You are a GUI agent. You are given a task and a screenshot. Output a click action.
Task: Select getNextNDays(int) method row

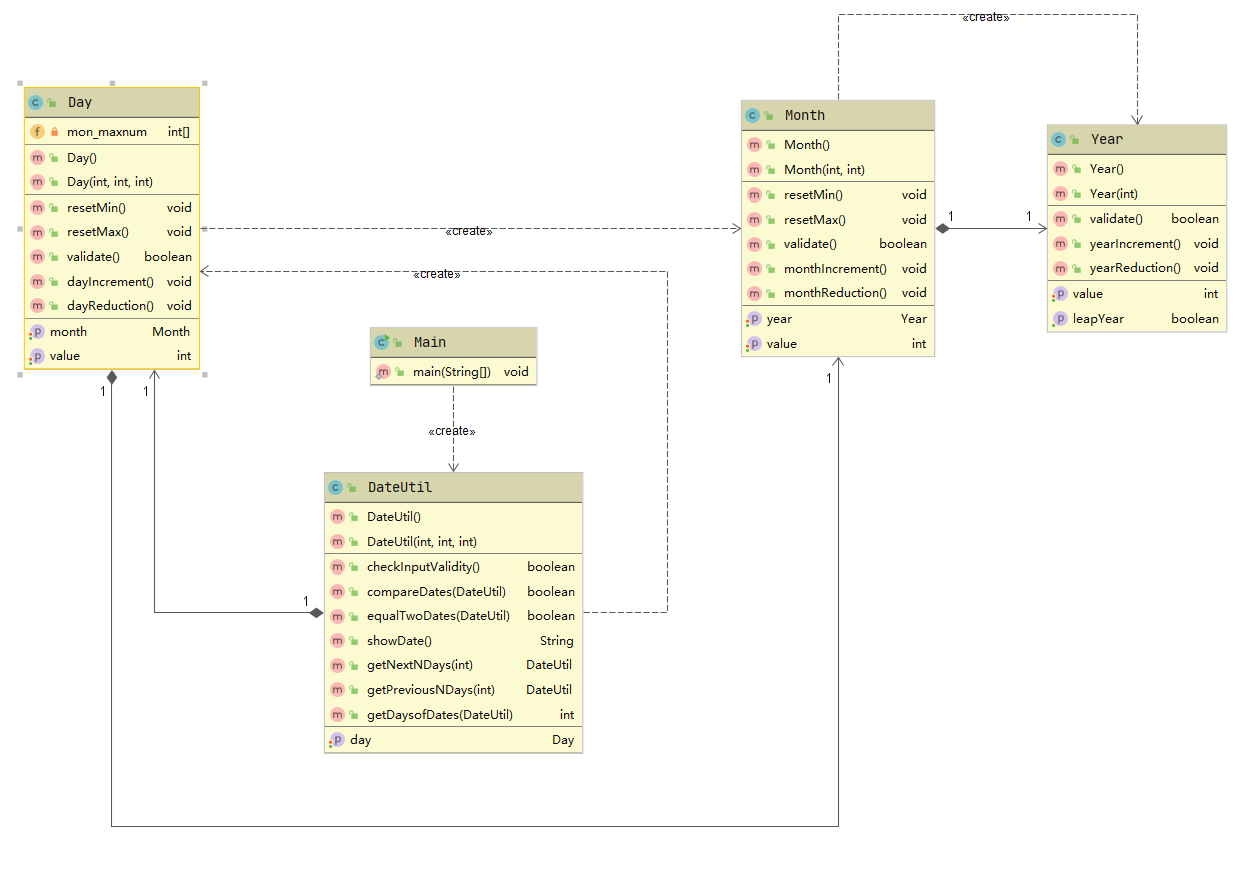tap(453, 664)
